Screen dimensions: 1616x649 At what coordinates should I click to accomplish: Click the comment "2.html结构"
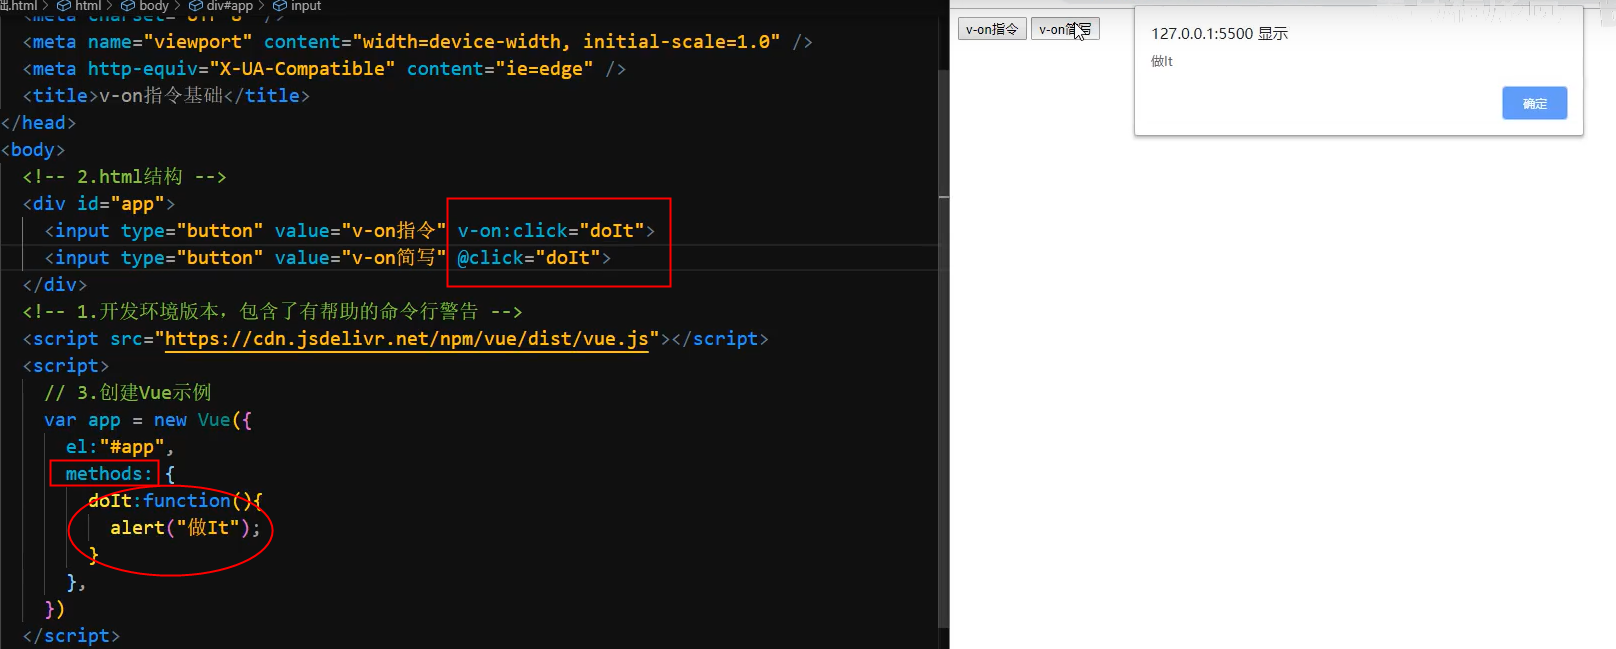coord(124,177)
